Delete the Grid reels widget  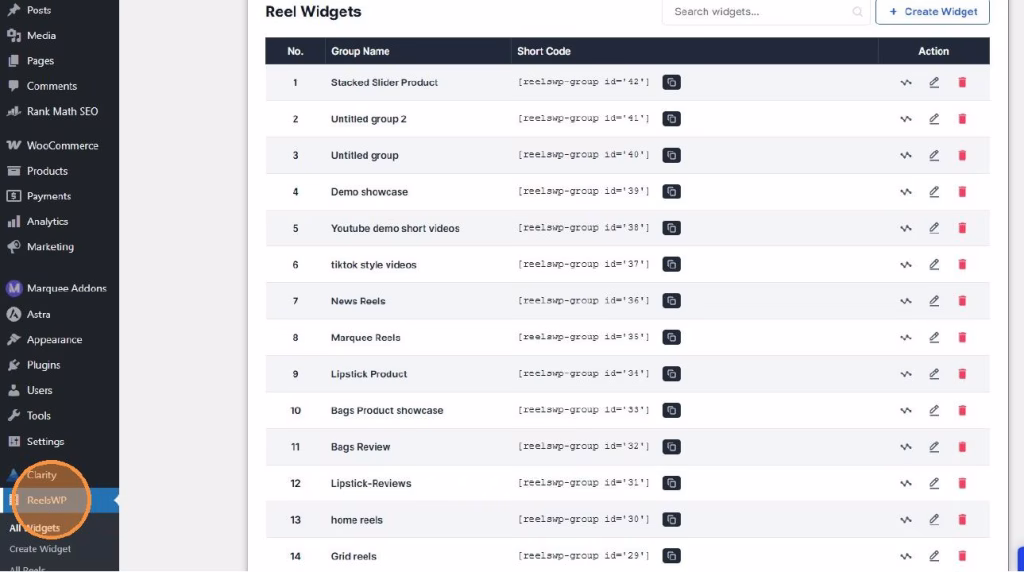(x=962, y=556)
